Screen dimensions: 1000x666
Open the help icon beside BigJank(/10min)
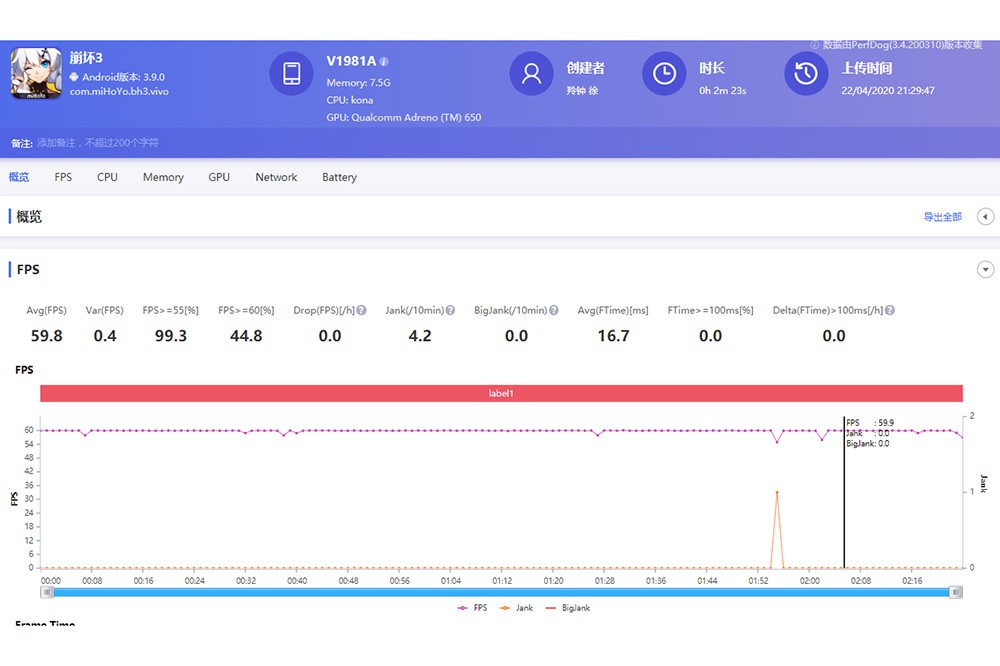click(x=554, y=311)
